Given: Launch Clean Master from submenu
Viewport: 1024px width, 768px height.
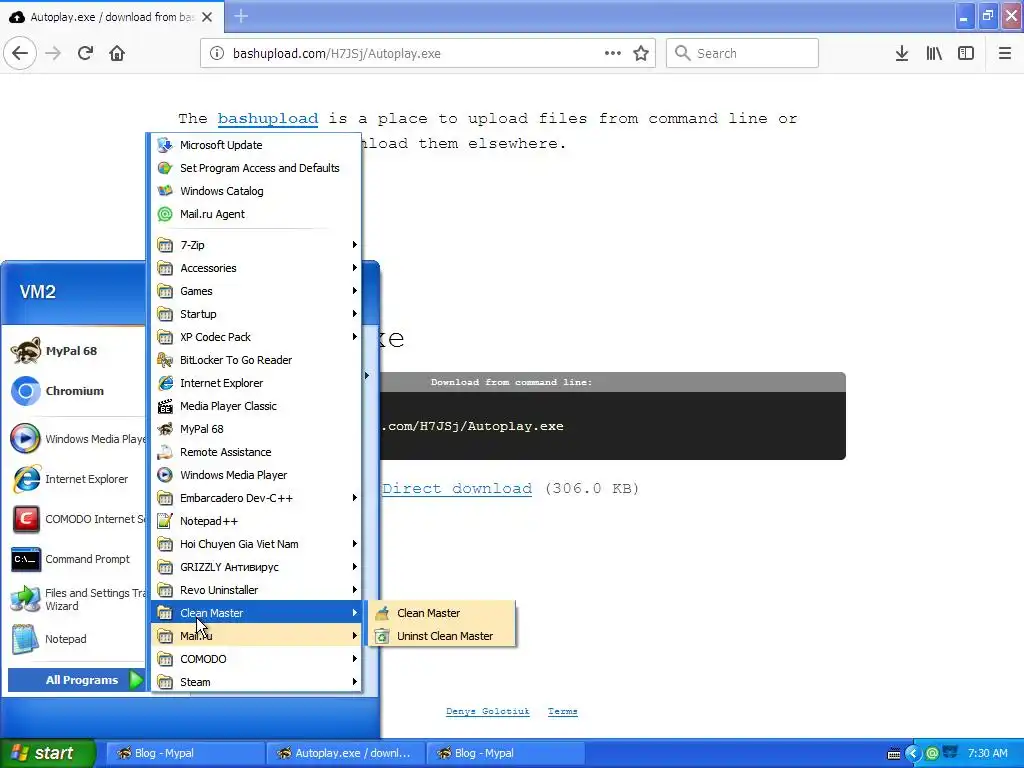Looking at the screenshot, I should [442, 613].
